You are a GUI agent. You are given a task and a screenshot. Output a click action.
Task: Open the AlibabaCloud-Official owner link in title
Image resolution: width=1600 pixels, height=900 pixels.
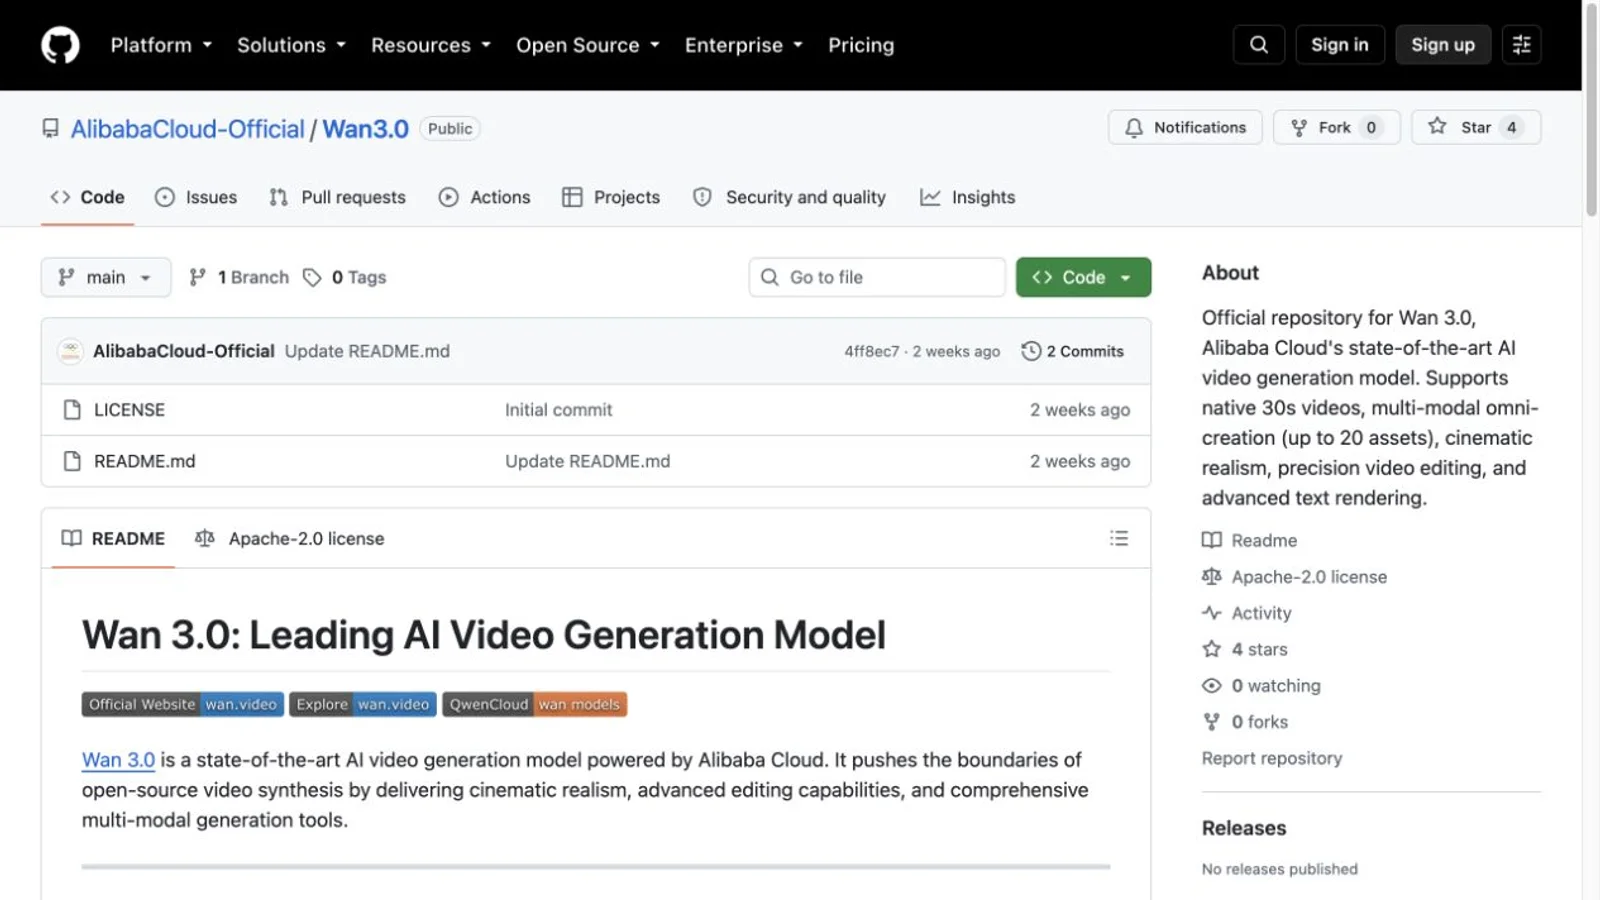tap(187, 129)
